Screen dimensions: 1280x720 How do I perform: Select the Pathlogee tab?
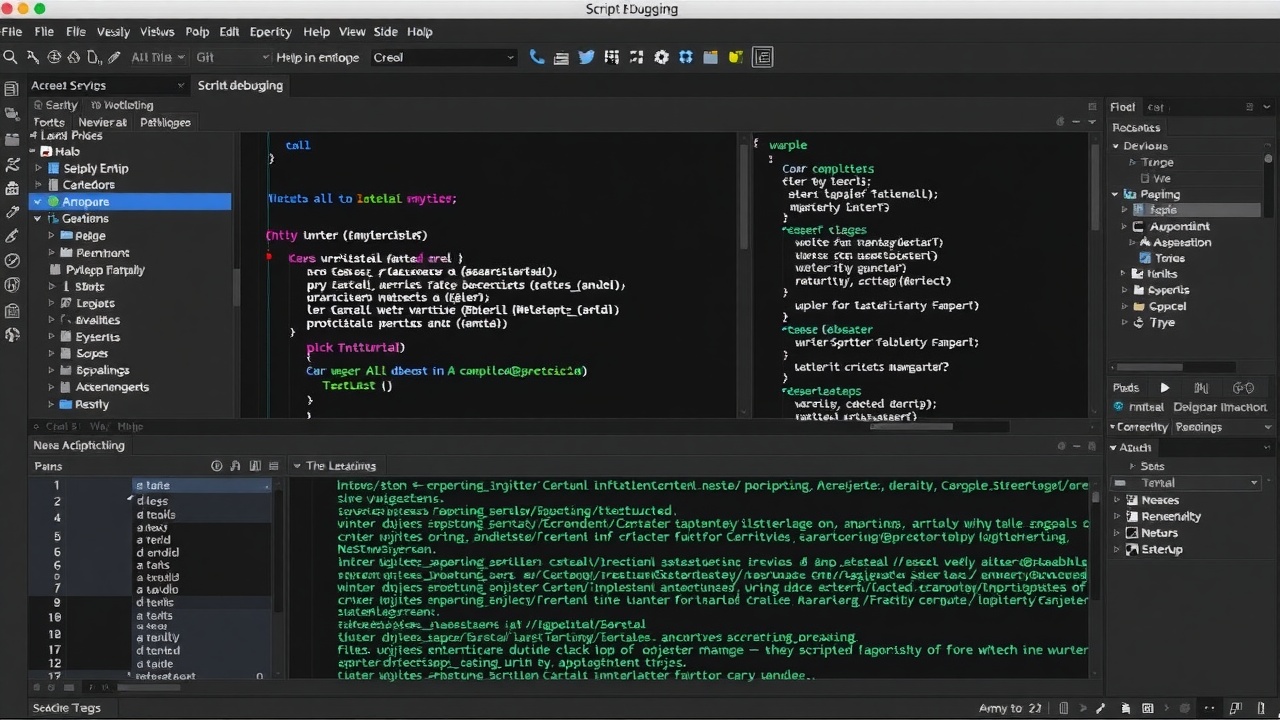pos(165,122)
